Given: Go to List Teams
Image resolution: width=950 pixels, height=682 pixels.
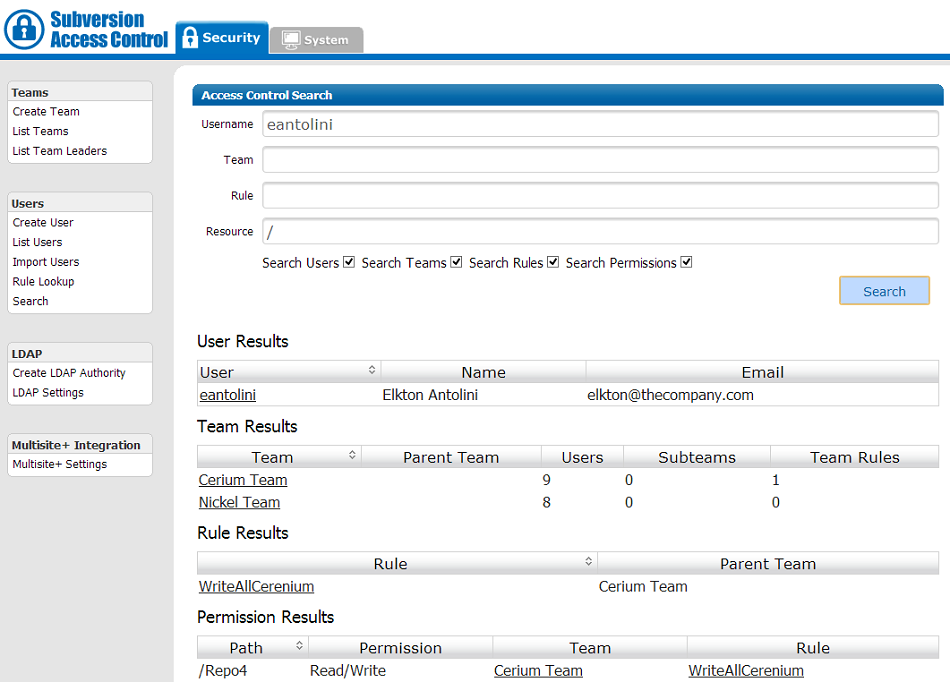Looking at the screenshot, I should [x=41, y=131].
